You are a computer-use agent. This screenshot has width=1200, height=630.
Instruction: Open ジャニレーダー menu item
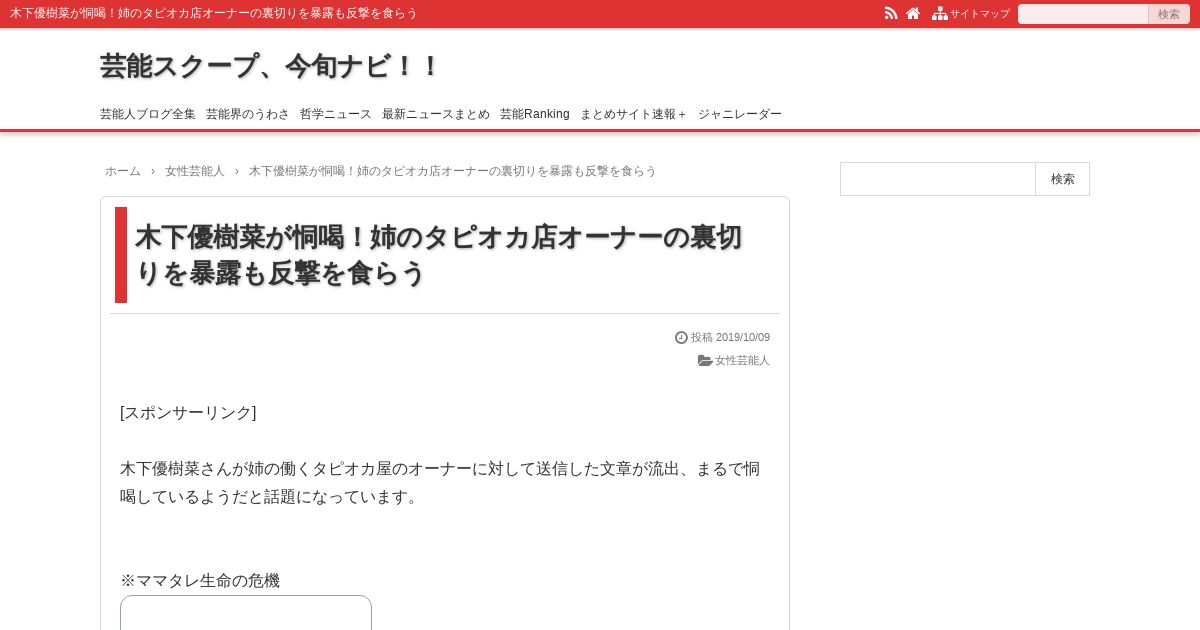(x=740, y=114)
